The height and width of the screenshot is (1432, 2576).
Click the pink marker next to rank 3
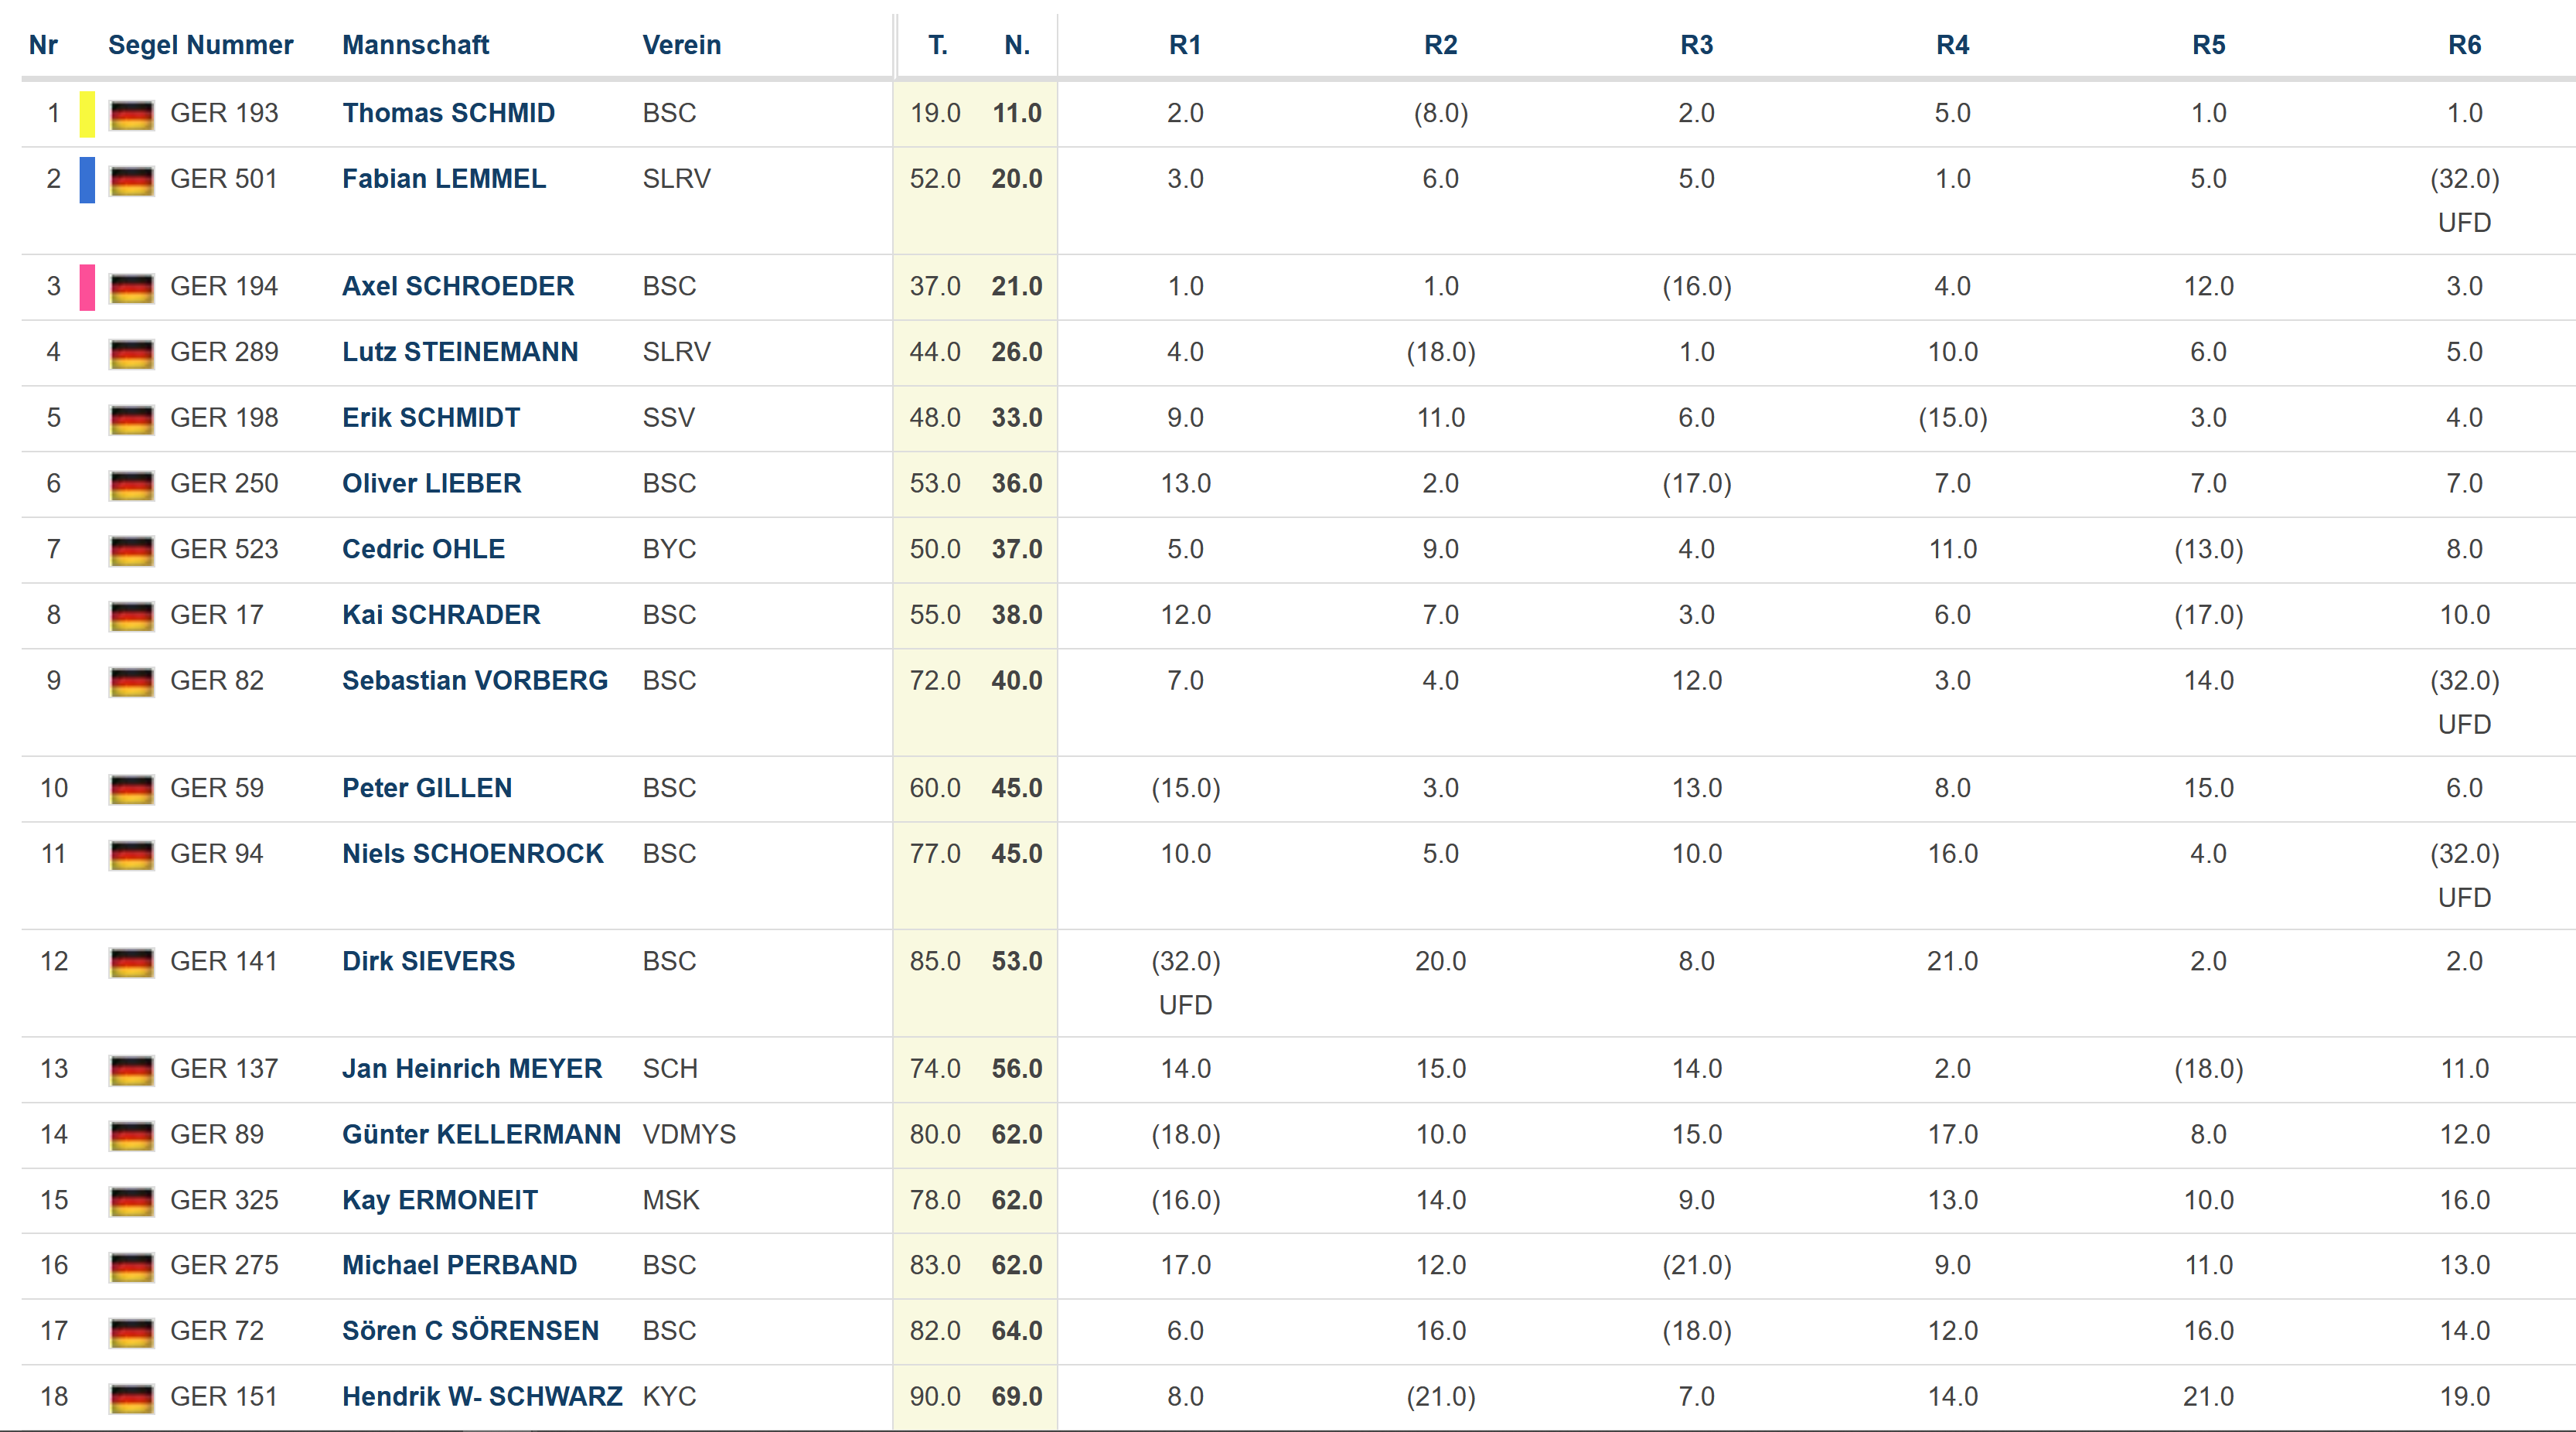[88, 287]
